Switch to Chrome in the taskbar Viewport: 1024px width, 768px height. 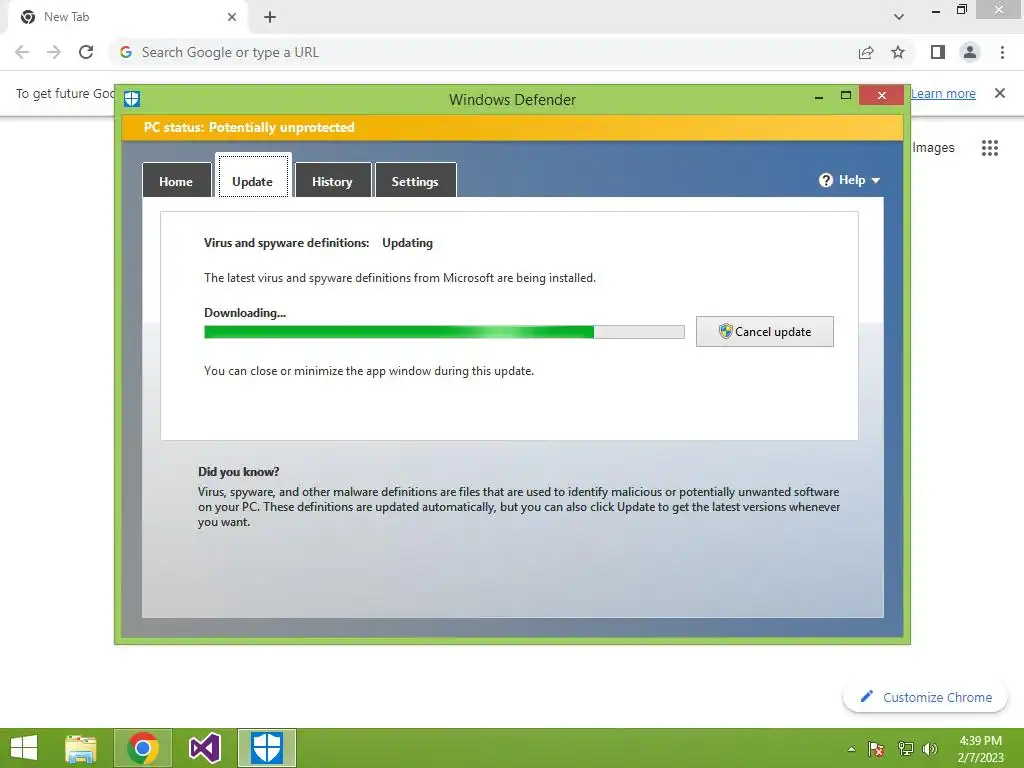(143, 748)
